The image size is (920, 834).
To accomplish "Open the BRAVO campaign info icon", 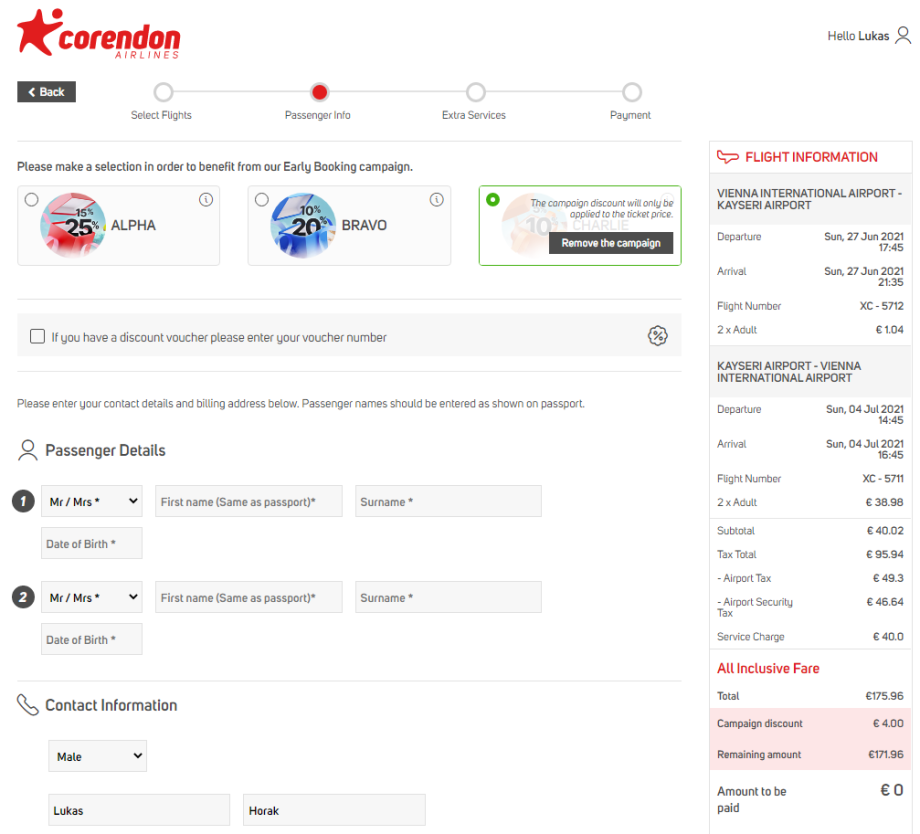I will [x=436, y=200].
